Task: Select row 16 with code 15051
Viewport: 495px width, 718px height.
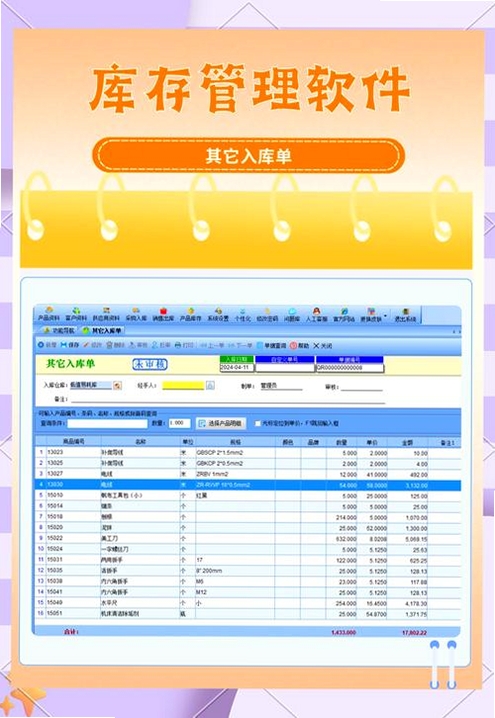Action: tap(248, 614)
